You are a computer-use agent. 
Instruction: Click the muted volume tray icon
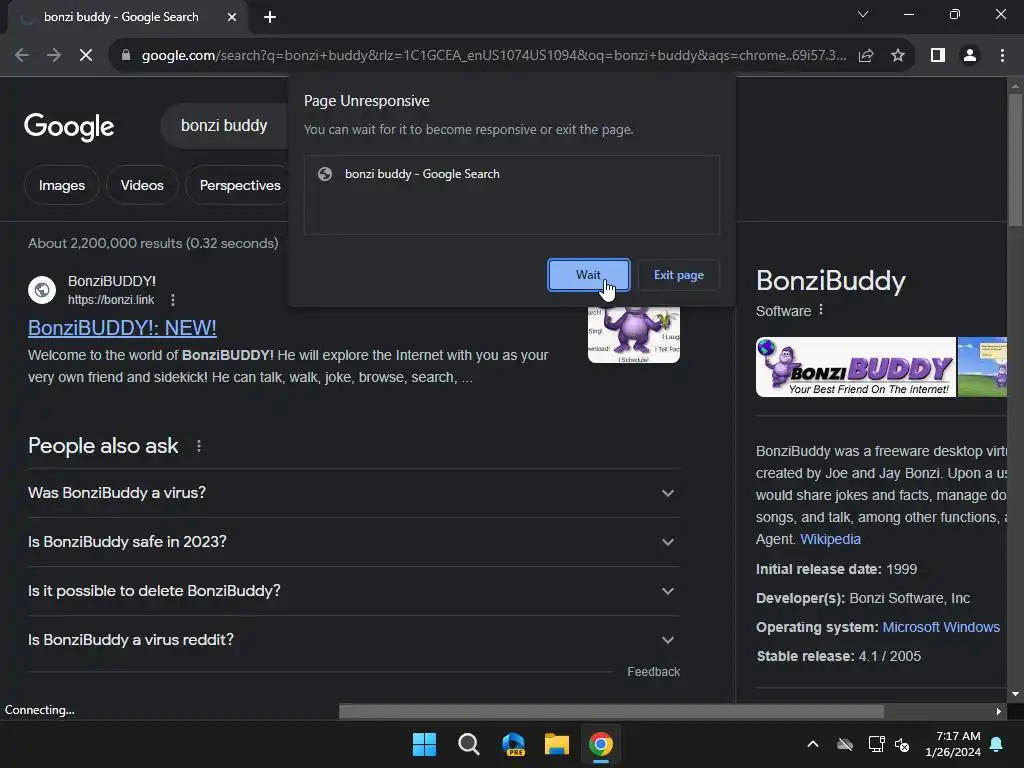click(903, 744)
